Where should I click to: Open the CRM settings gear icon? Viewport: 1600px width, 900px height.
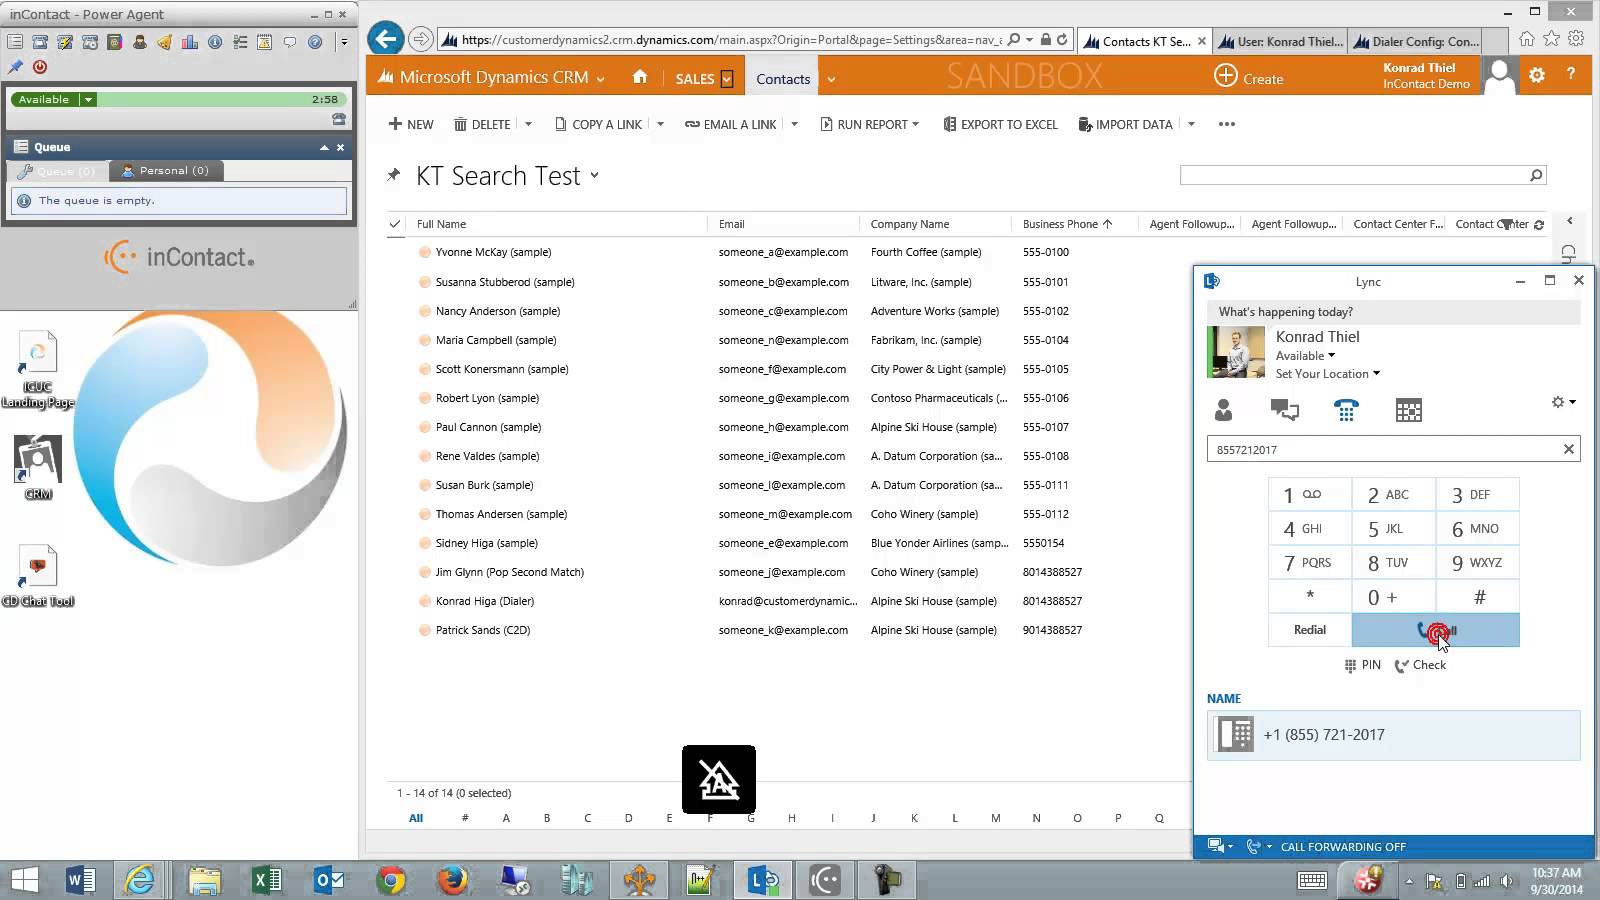click(x=1537, y=75)
